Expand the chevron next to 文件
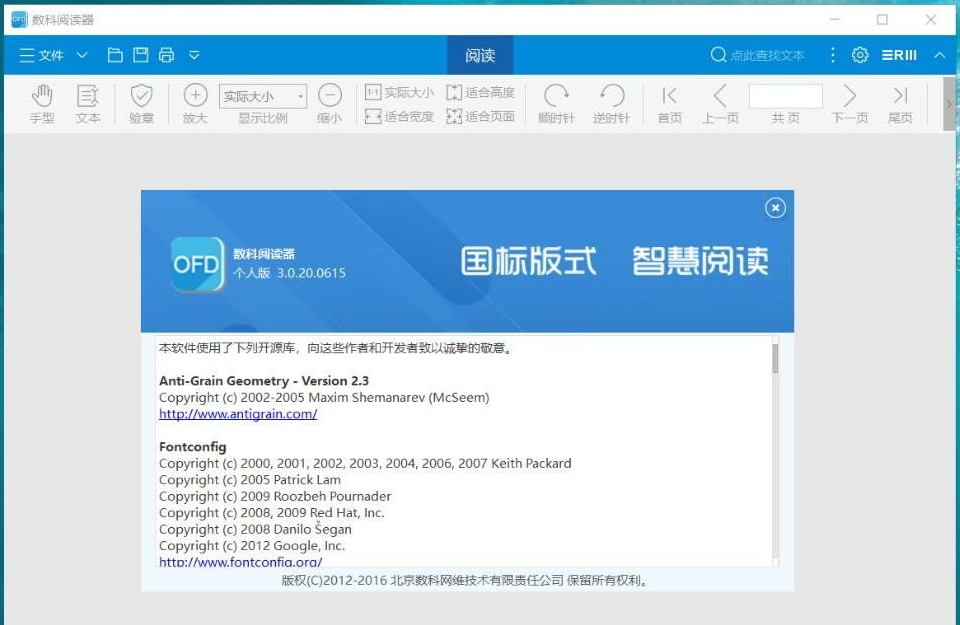The width and height of the screenshot is (960, 625). pyautogui.click(x=82, y=56)
